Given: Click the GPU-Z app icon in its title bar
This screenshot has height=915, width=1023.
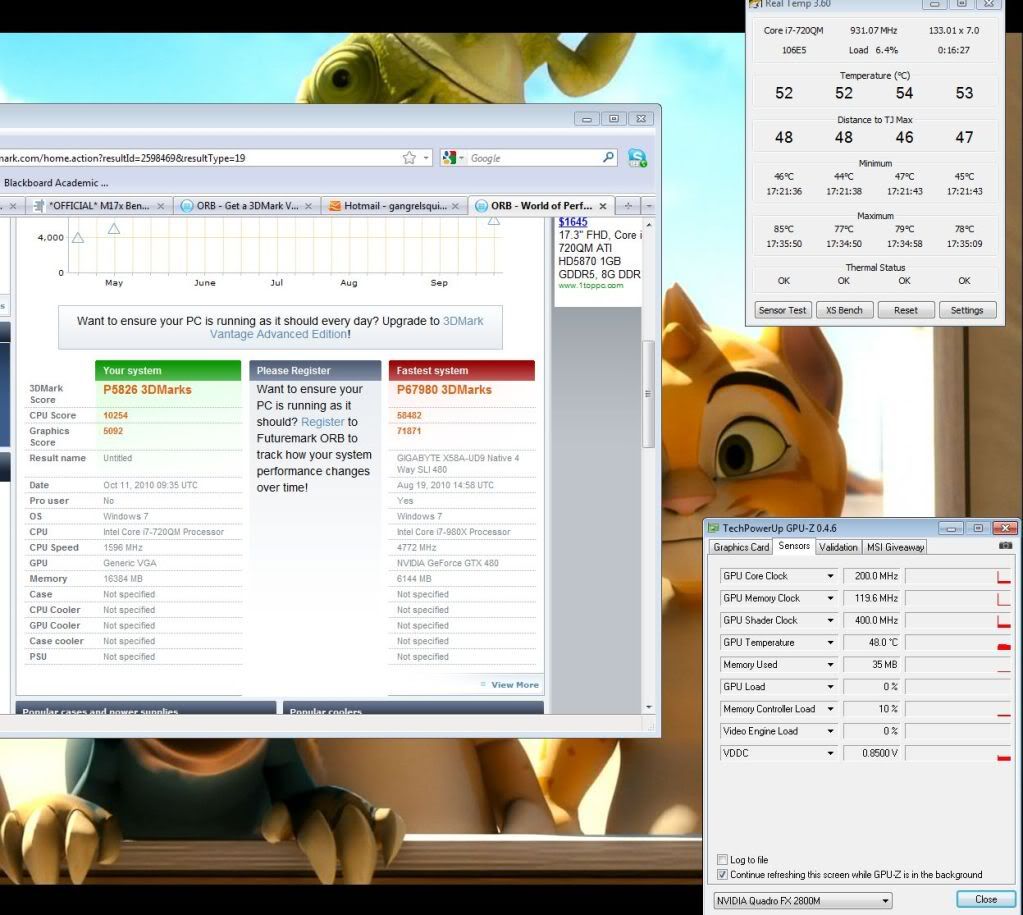Looking at the screenshot, I should pos(714,528).
